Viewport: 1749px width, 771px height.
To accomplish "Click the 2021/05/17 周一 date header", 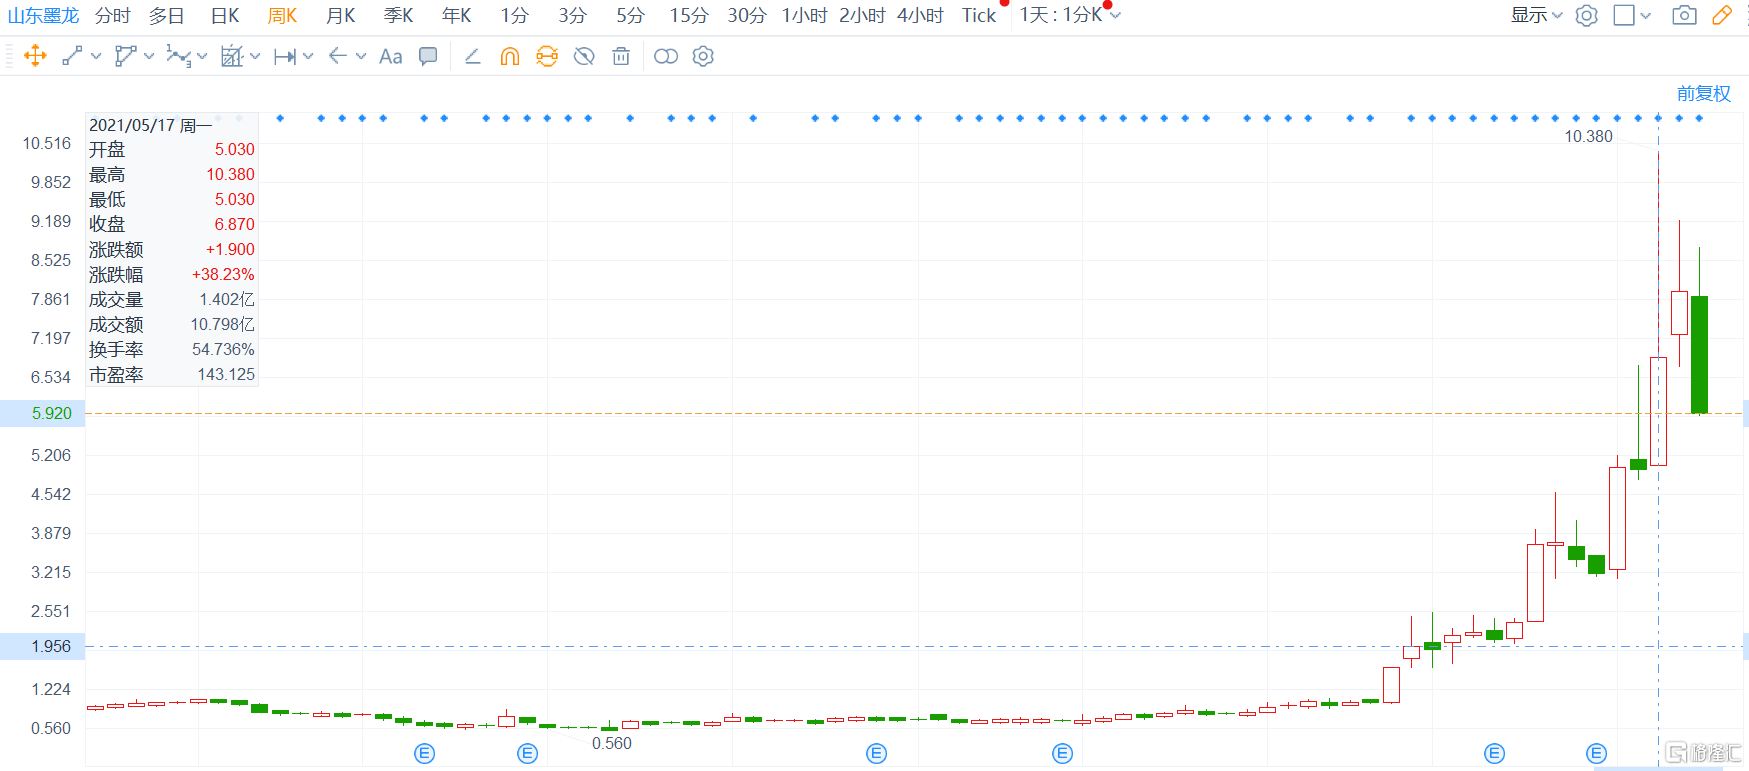I will point(151,125).
